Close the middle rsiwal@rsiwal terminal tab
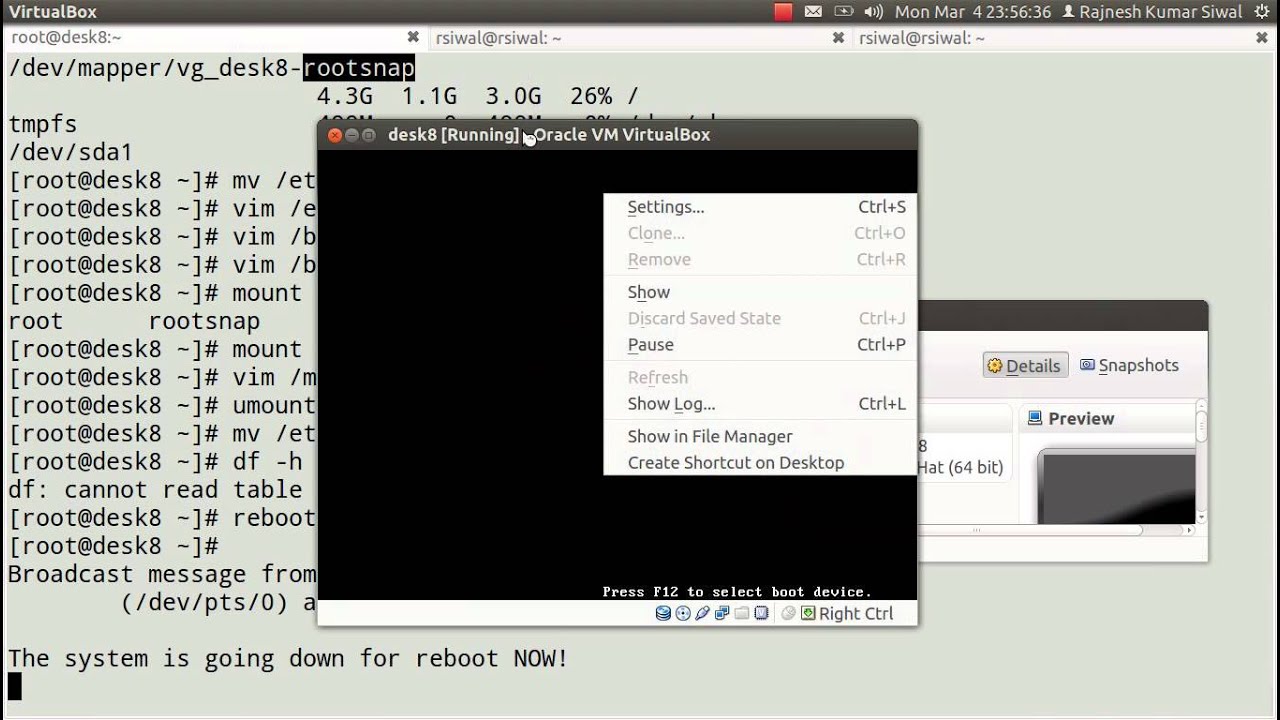The image size is (1280, 720). pos(839,38)
